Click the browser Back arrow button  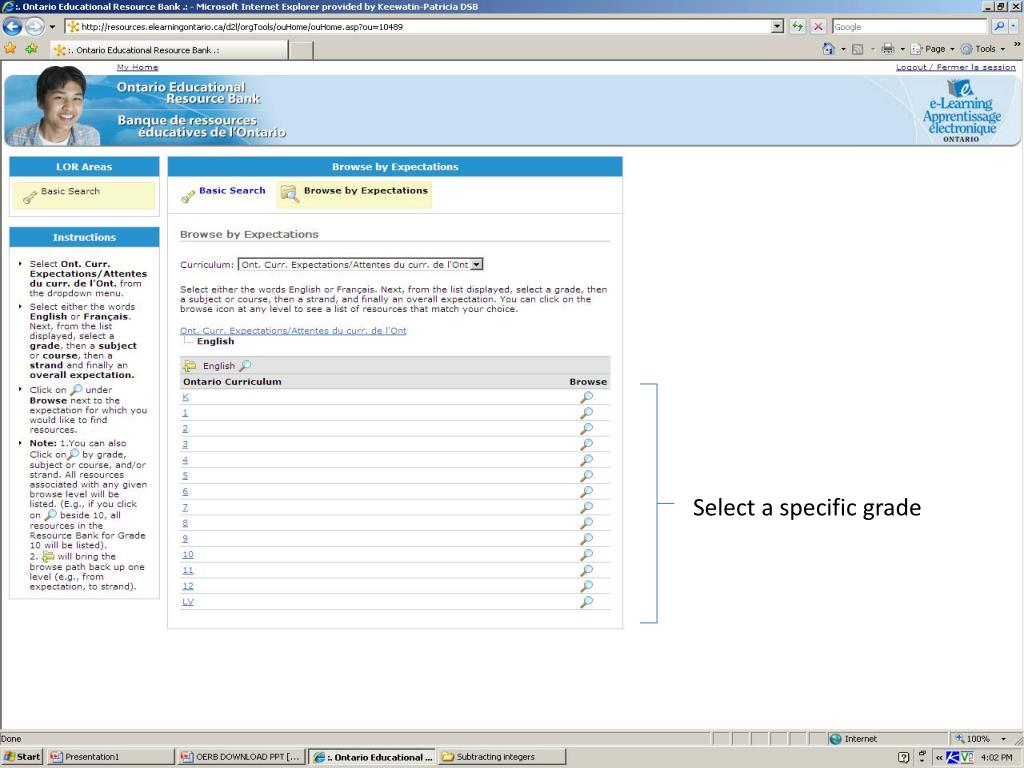click(x=12, y=27)
